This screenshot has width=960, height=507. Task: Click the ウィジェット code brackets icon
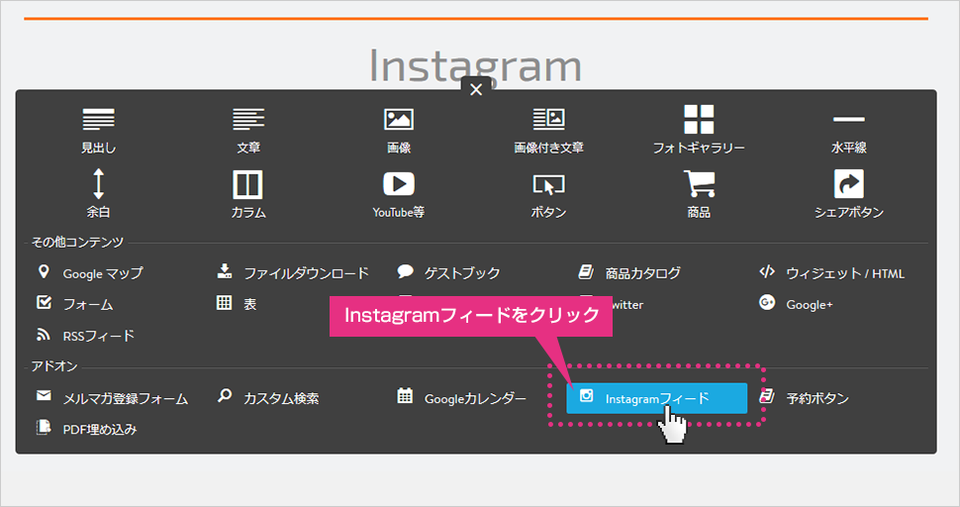tap(767, 271)
